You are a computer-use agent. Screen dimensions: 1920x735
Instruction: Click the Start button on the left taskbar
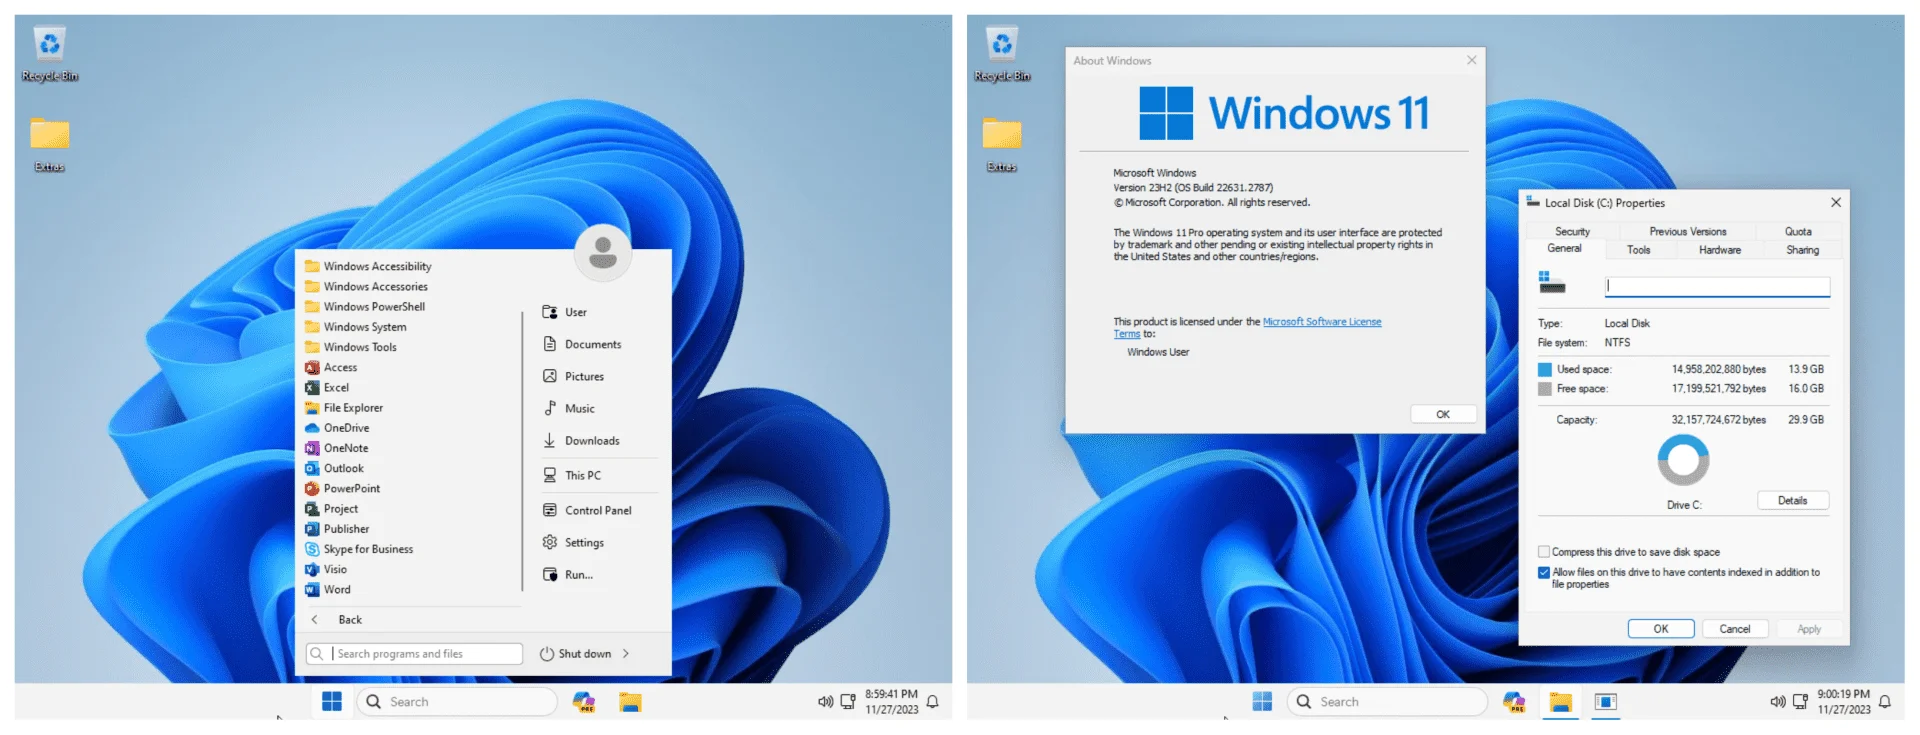point(332,702)
